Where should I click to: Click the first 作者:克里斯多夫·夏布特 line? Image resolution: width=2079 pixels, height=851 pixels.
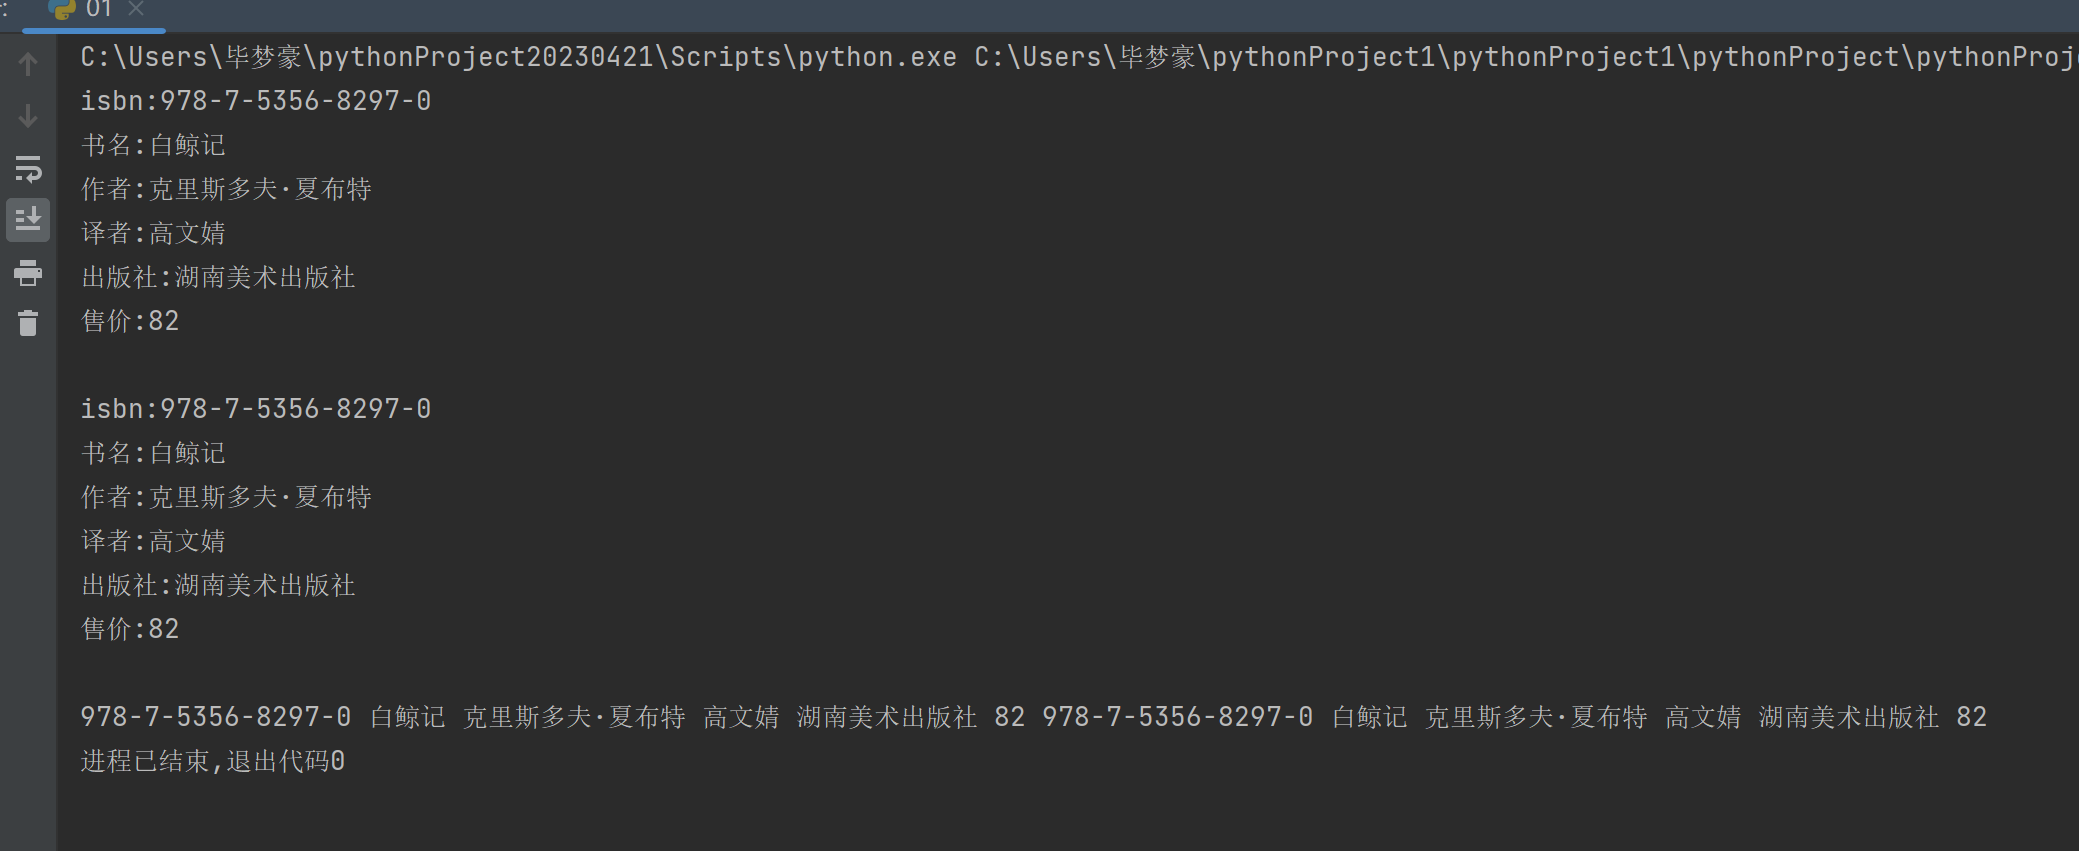(226, 189)
